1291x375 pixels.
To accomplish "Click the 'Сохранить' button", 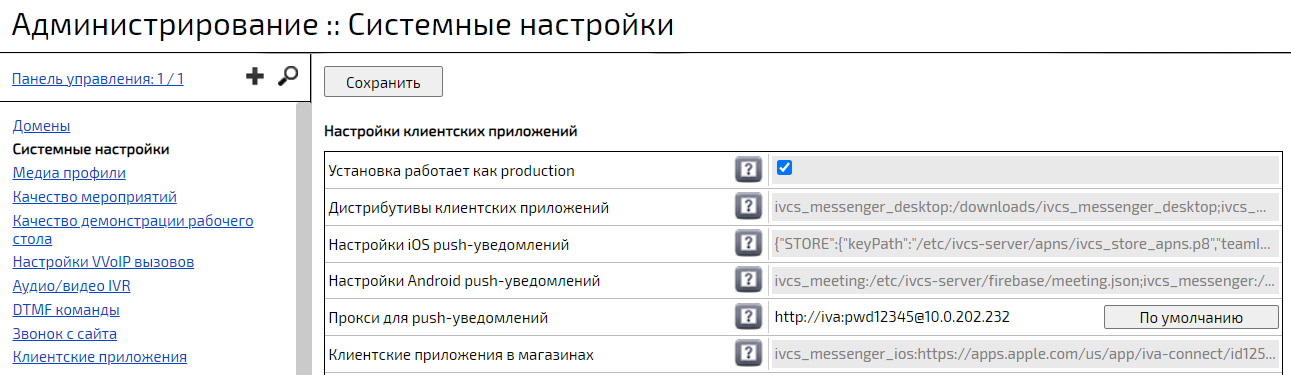I will click(383, 82).
